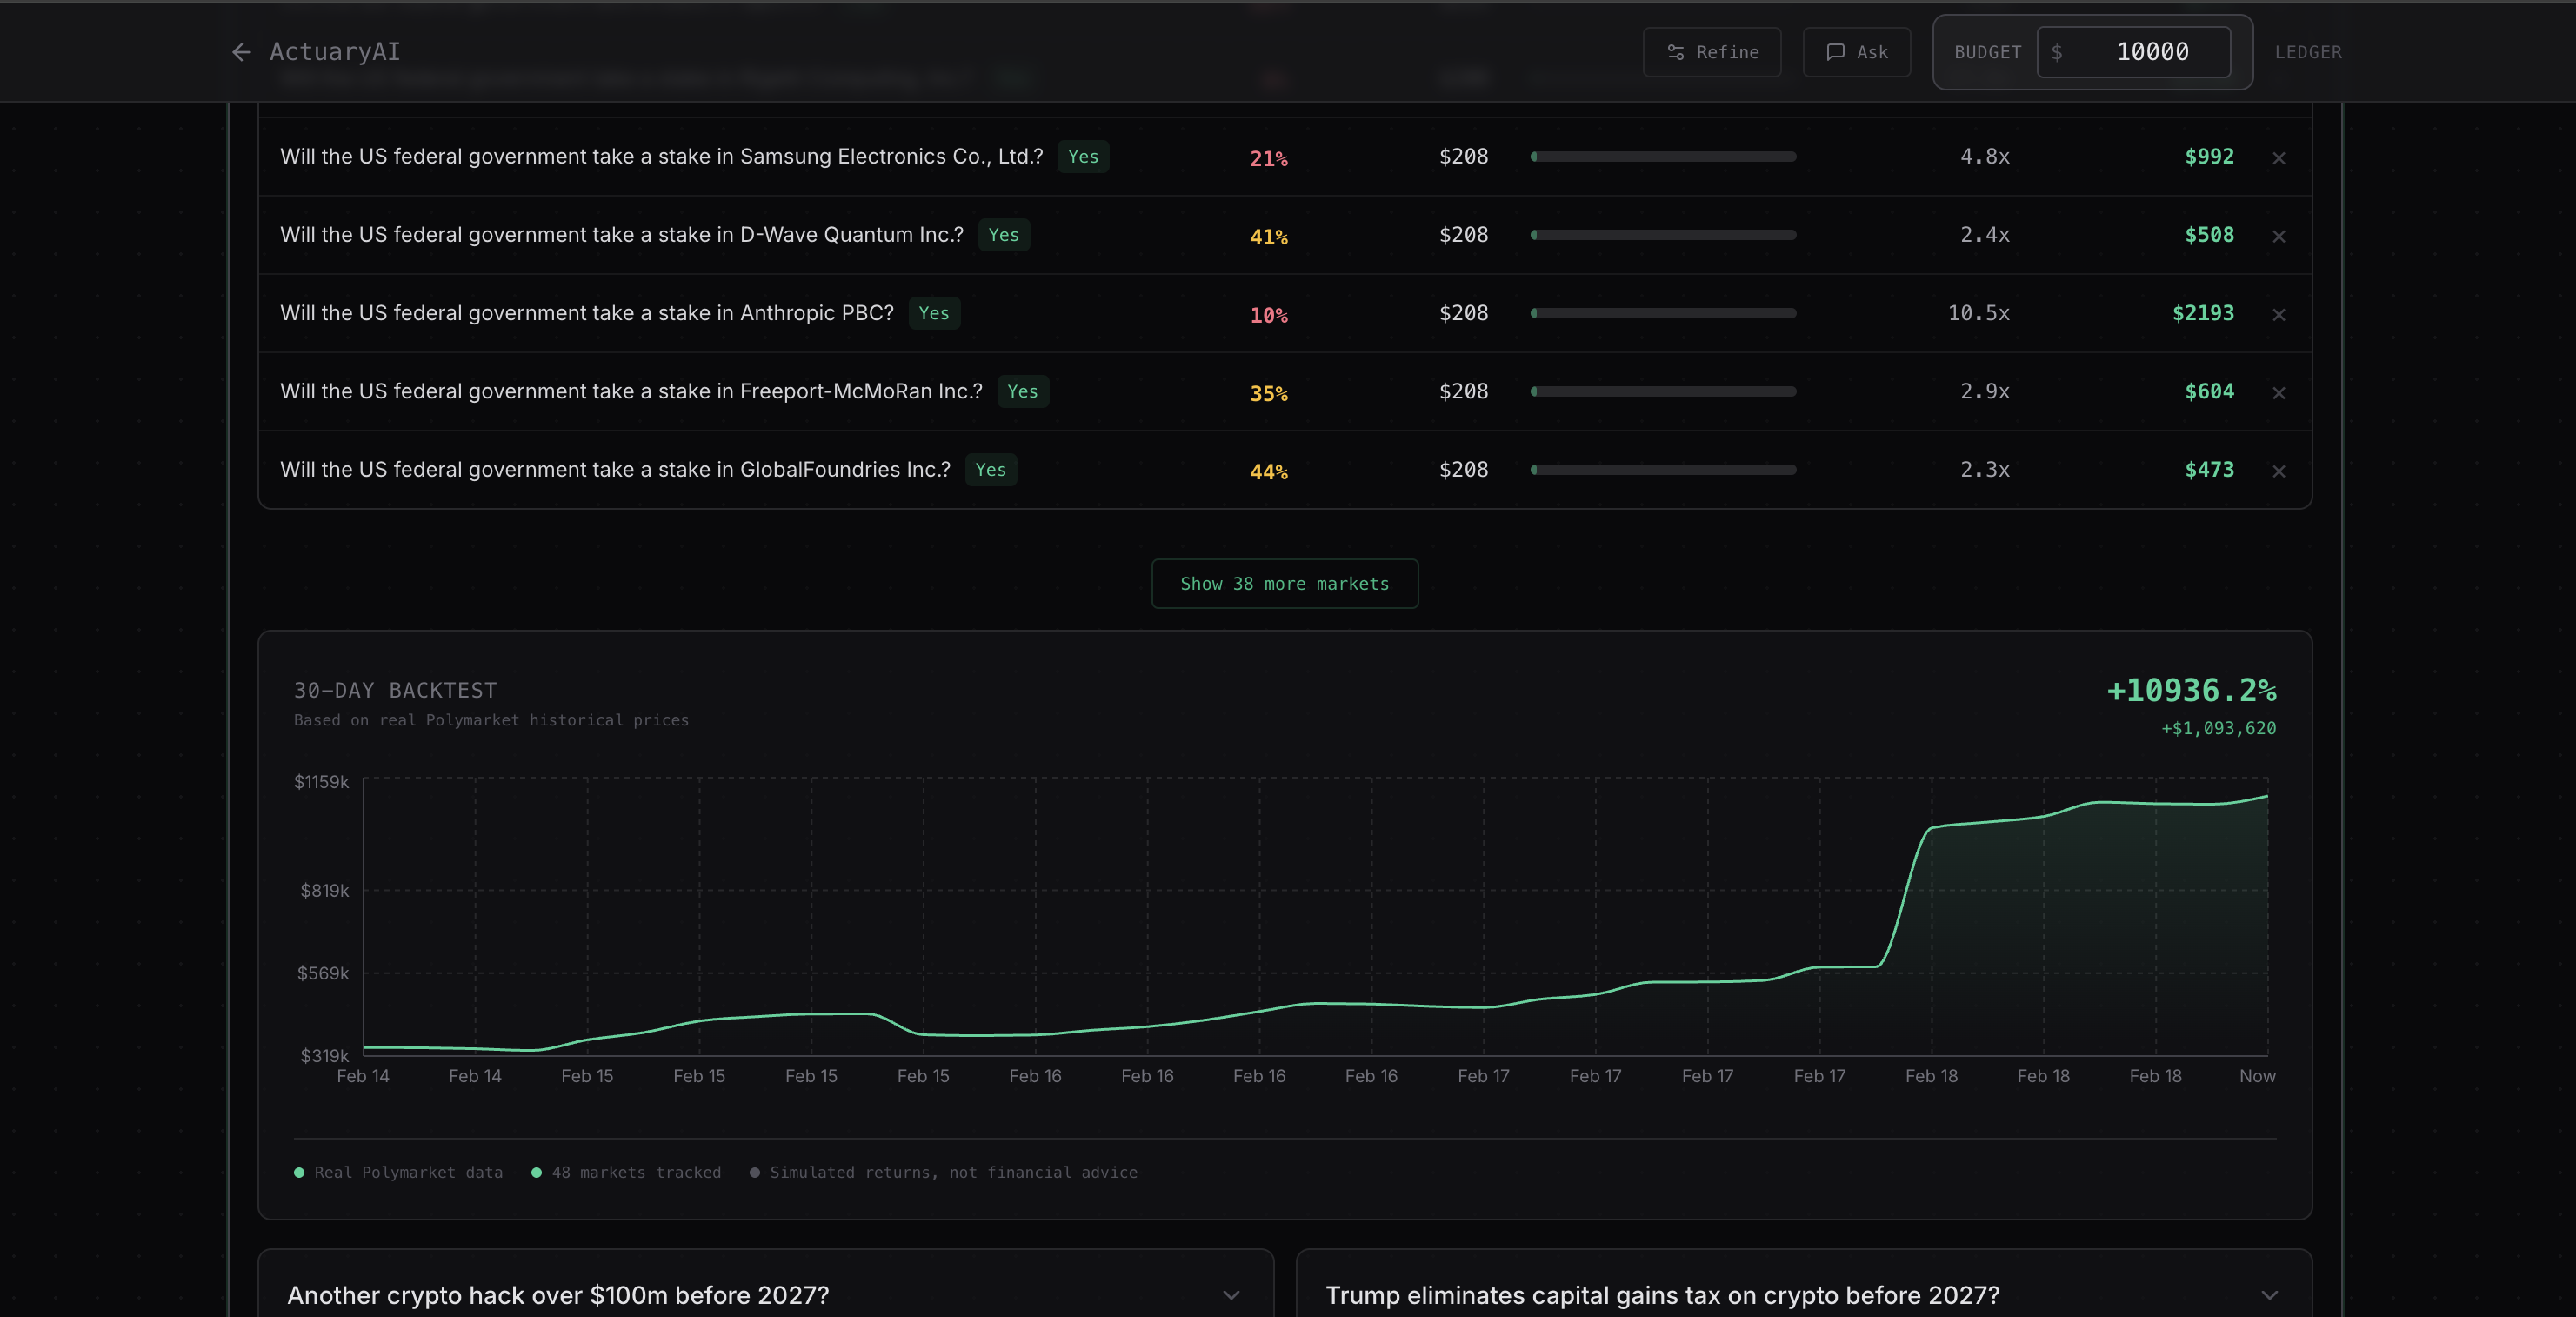
Task: Show 38 more markets
Action: point(1284,583)
